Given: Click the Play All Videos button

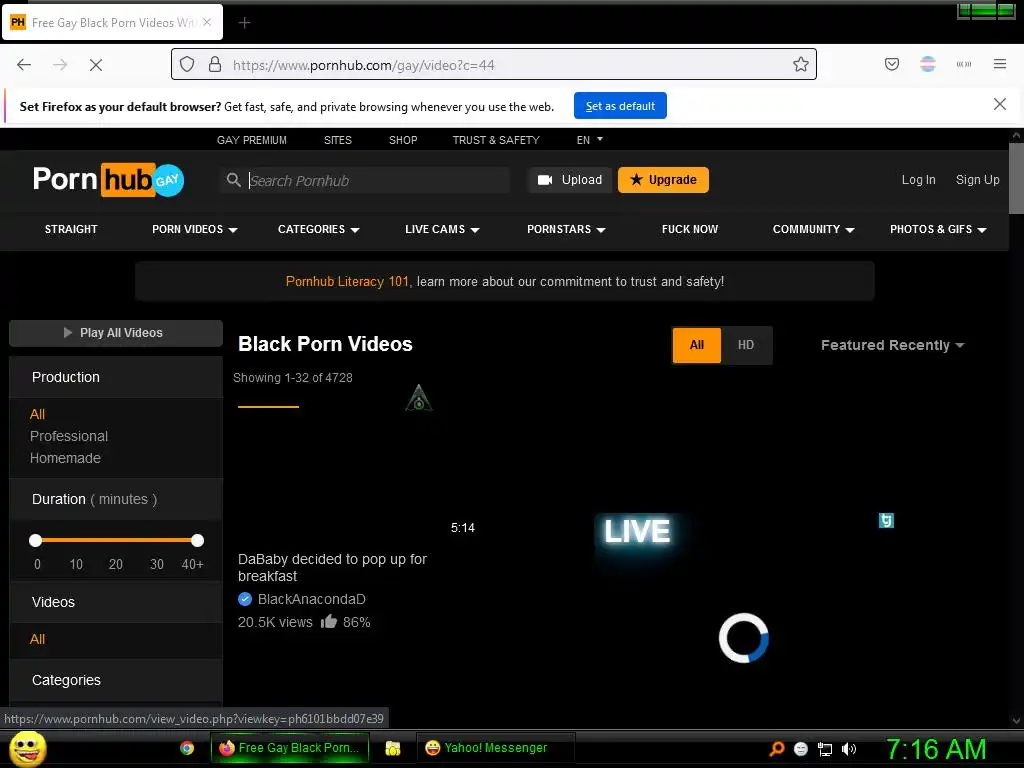Looking at the screenshot, I should (x=116, y=332).
